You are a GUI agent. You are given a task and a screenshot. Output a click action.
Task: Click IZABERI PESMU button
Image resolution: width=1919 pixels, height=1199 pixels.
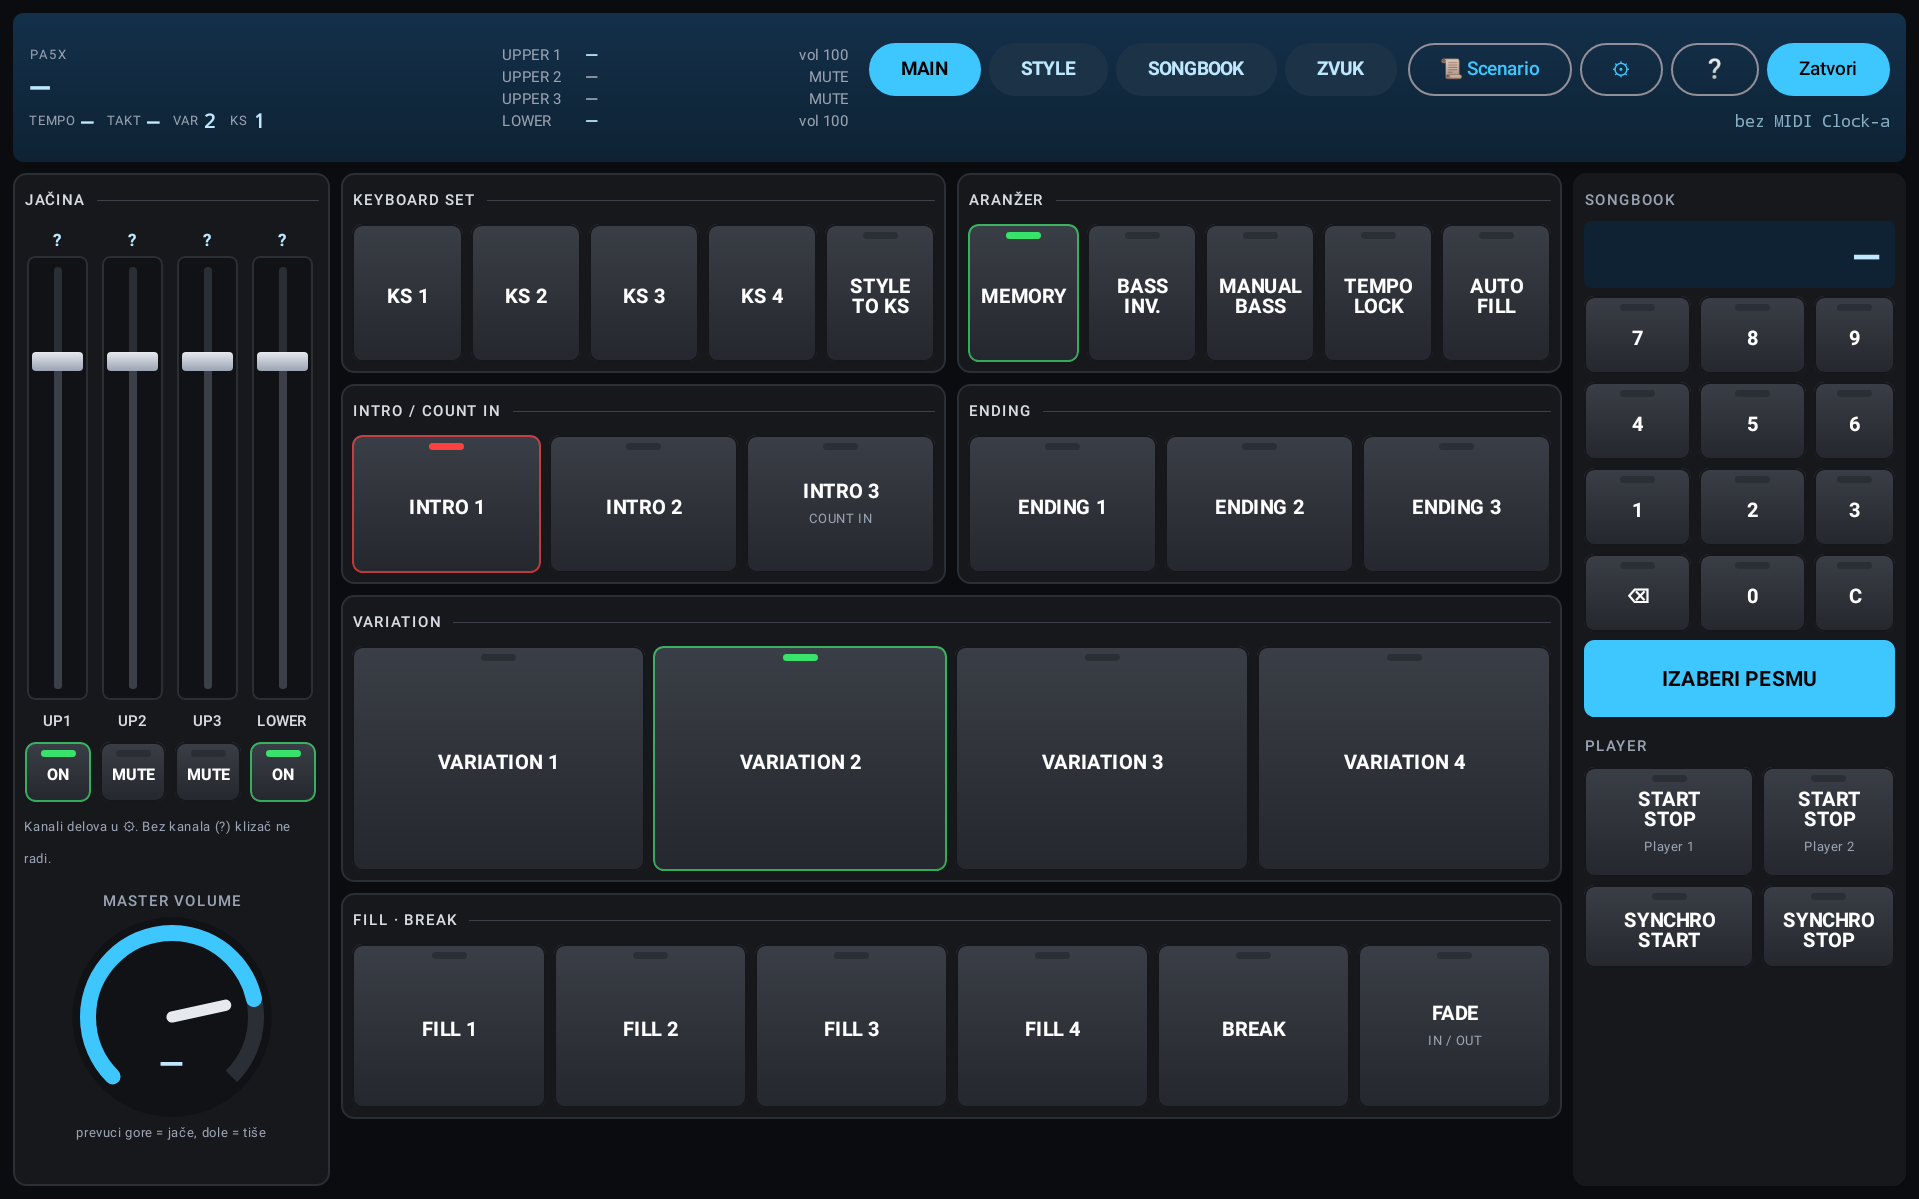[x=1739, y=678]
